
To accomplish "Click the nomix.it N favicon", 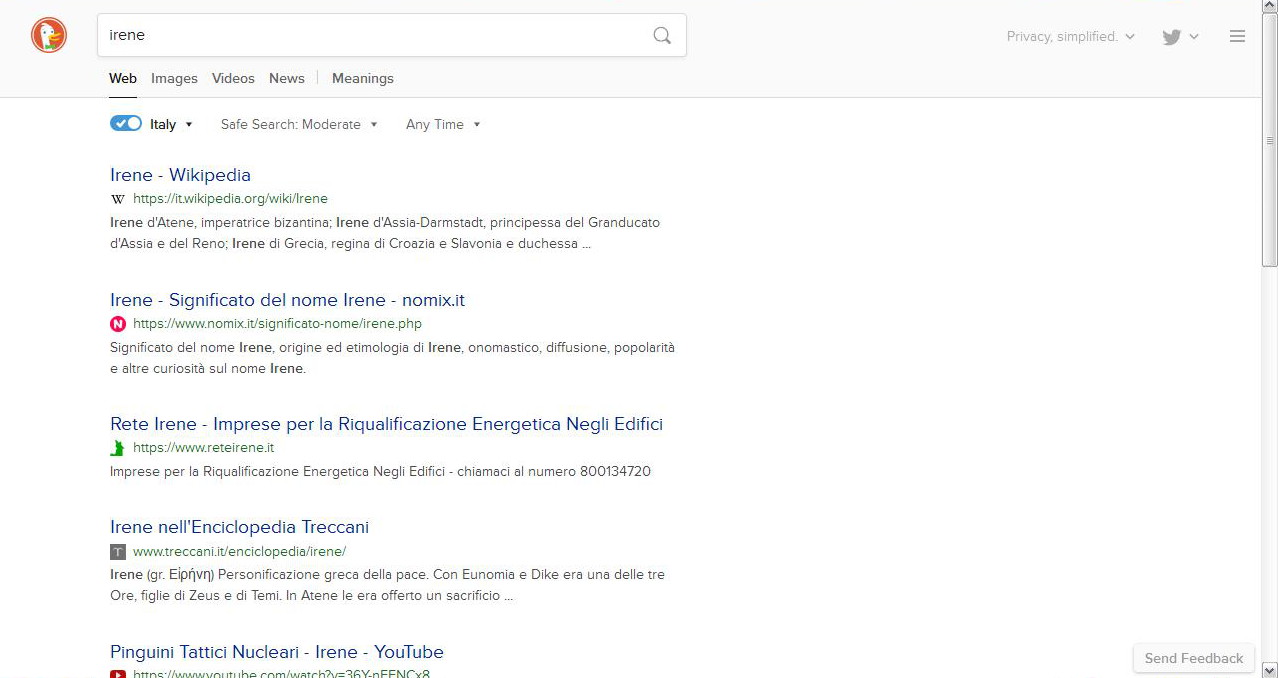I will click(118, 324).
